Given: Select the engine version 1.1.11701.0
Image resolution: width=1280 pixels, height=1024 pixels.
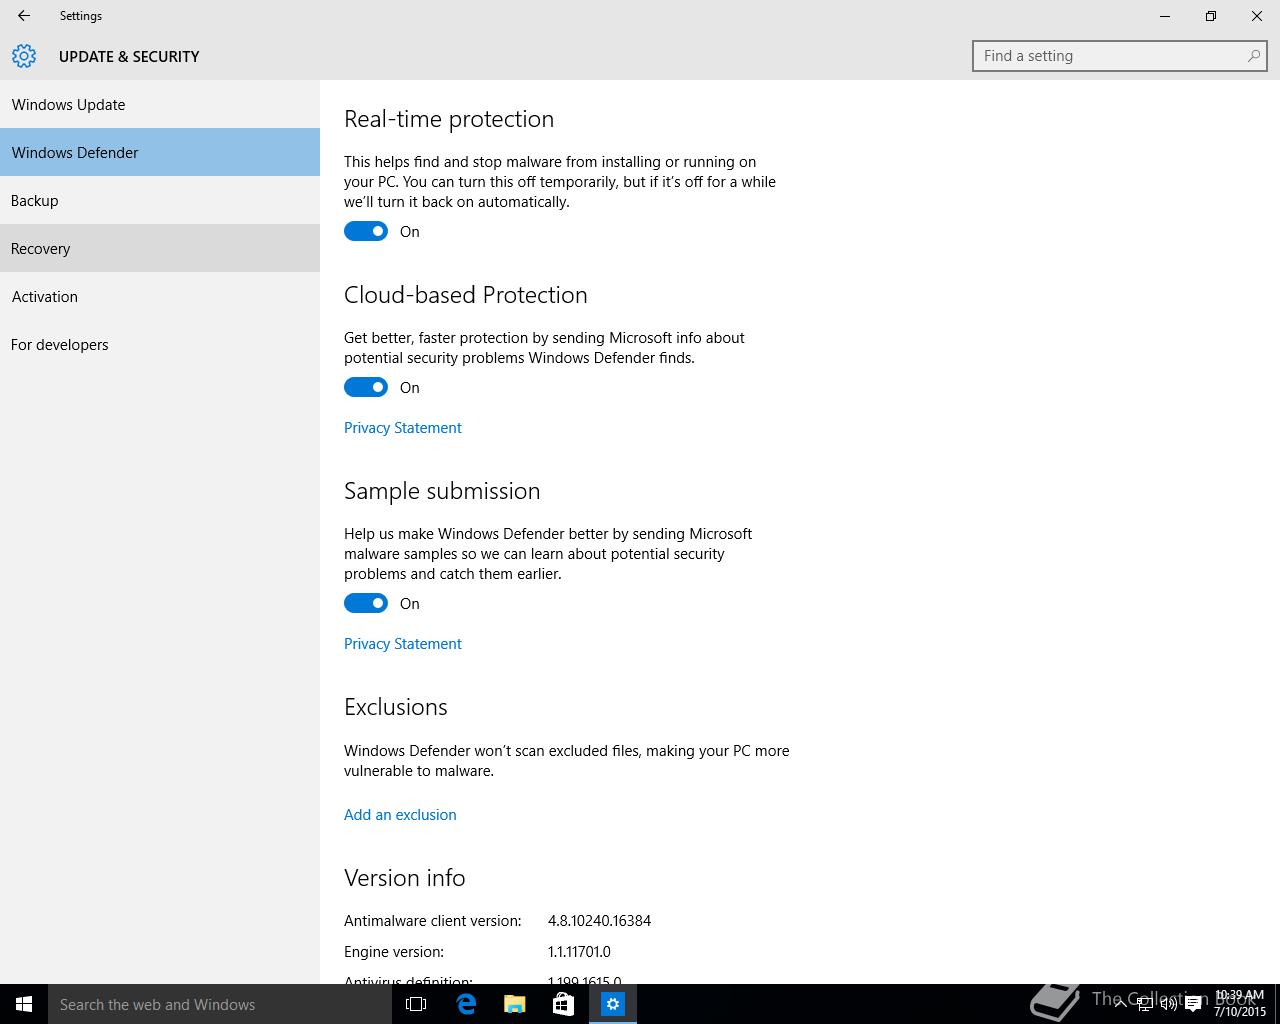Looking at the screenshot, I should (x=579, y=952).
